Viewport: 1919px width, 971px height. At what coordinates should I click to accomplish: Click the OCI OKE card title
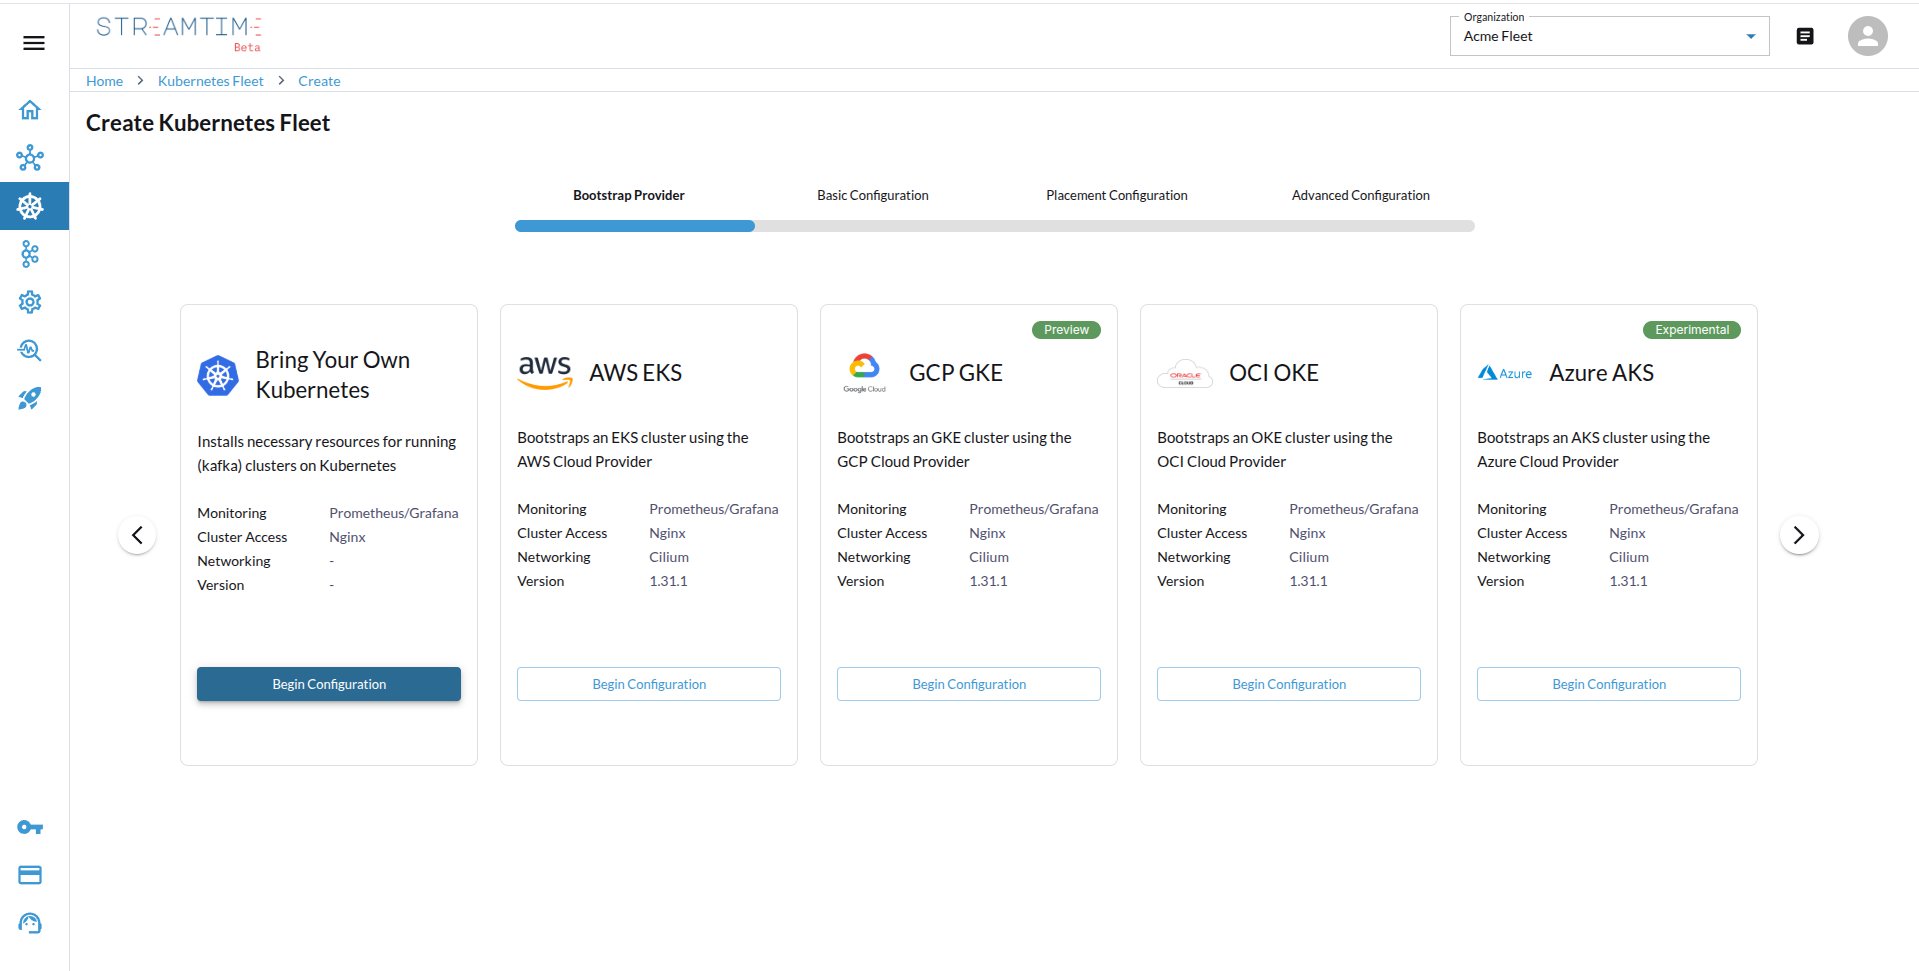tap(1274, 373)
